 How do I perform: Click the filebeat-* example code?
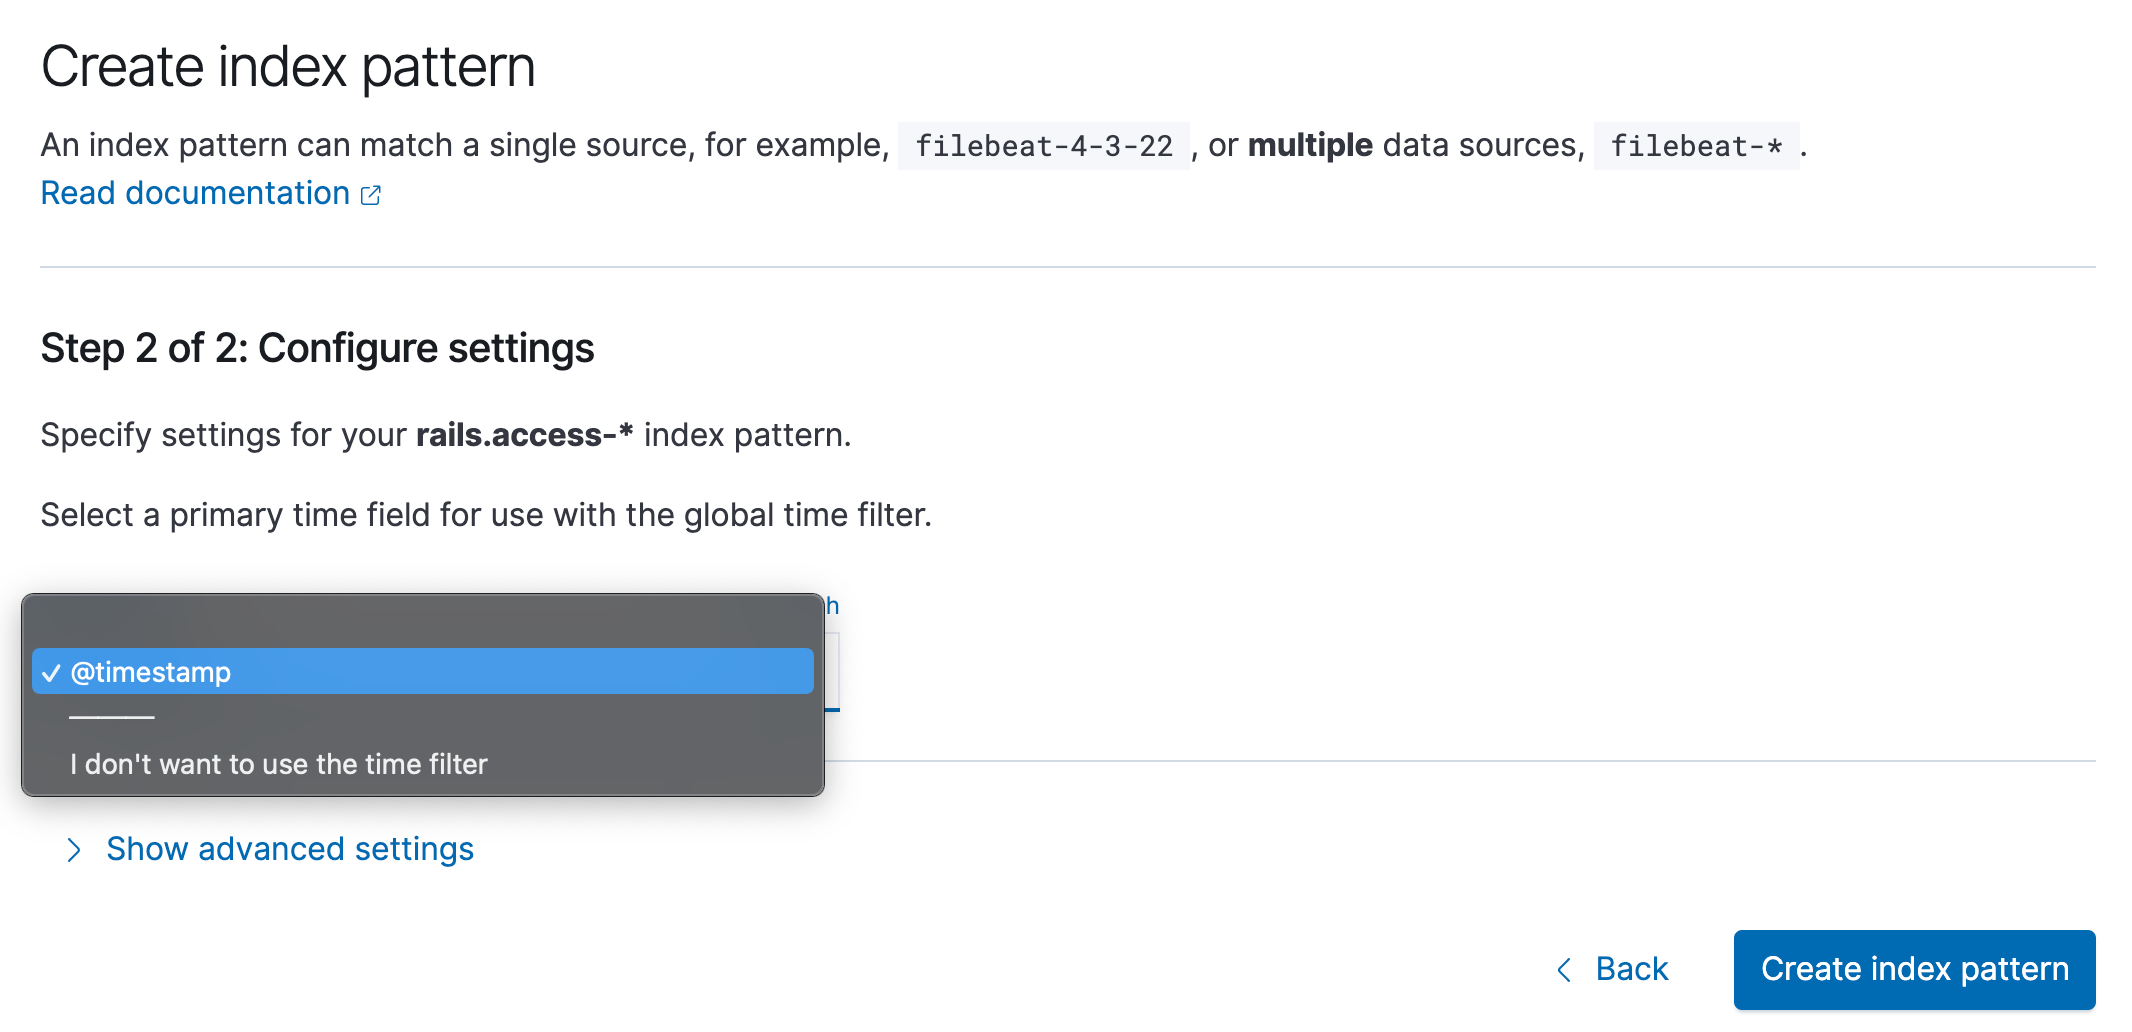(1696, 146)
